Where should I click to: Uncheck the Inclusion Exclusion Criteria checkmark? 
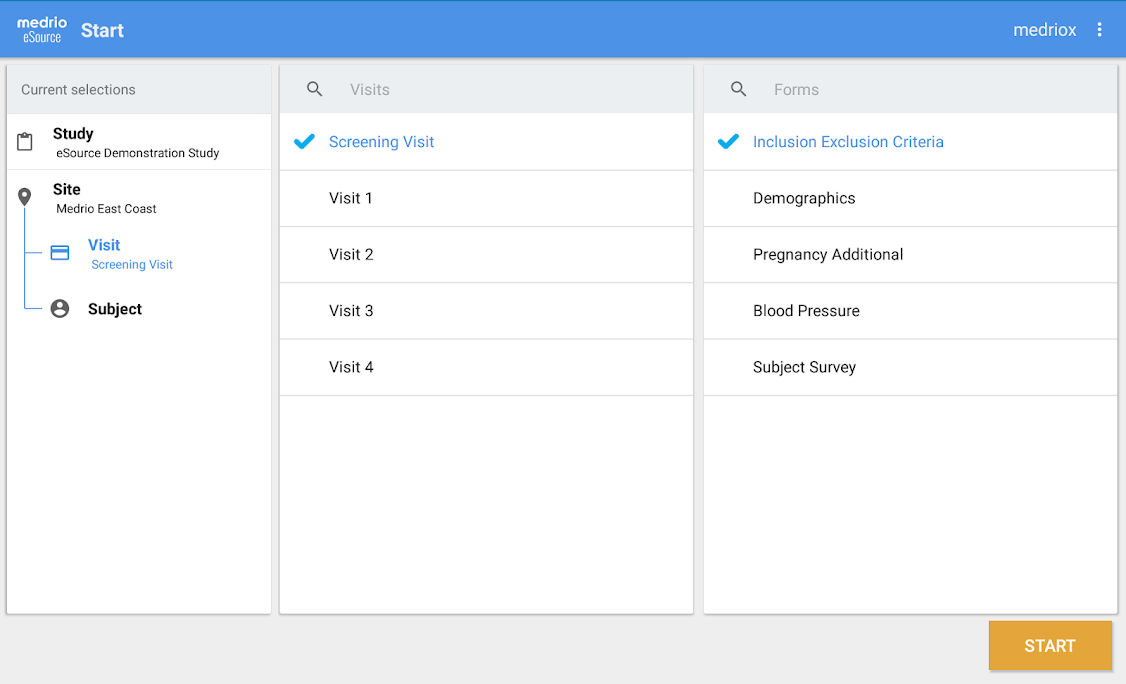pyautogui.click(x=729, y=142)
